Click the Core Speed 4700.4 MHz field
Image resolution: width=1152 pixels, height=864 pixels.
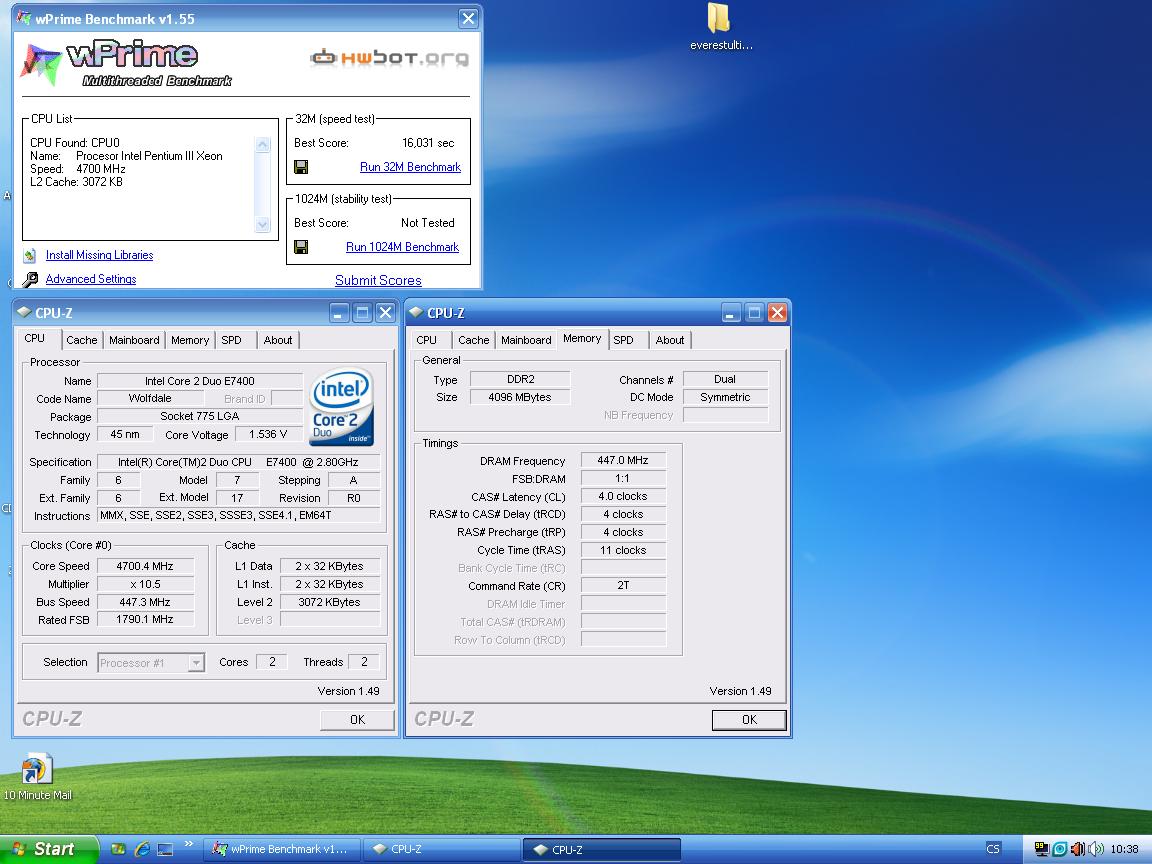coord(145,566)
